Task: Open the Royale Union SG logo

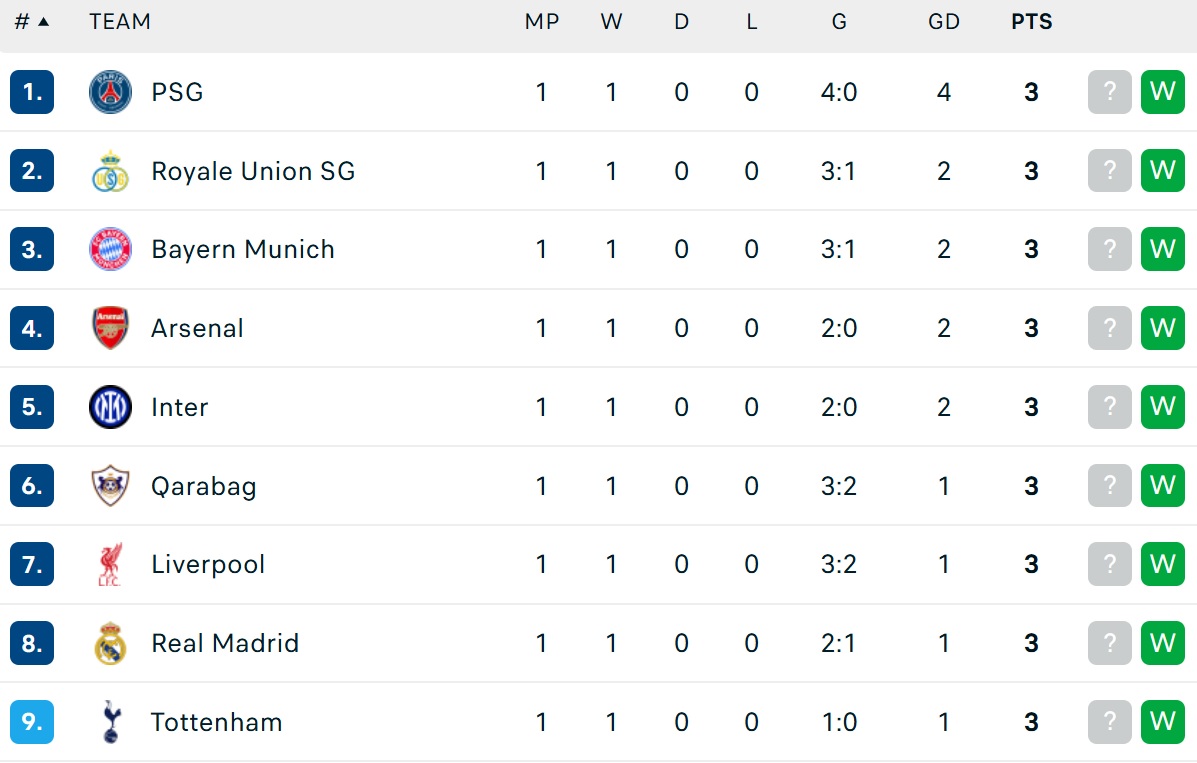Action: click(x=110, y=171)
